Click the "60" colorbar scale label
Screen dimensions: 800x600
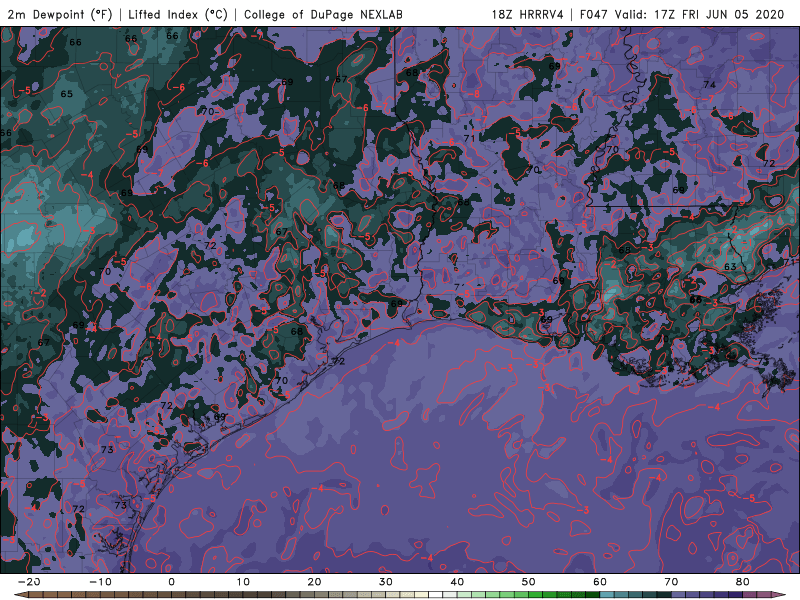click(x=600, y=582)
